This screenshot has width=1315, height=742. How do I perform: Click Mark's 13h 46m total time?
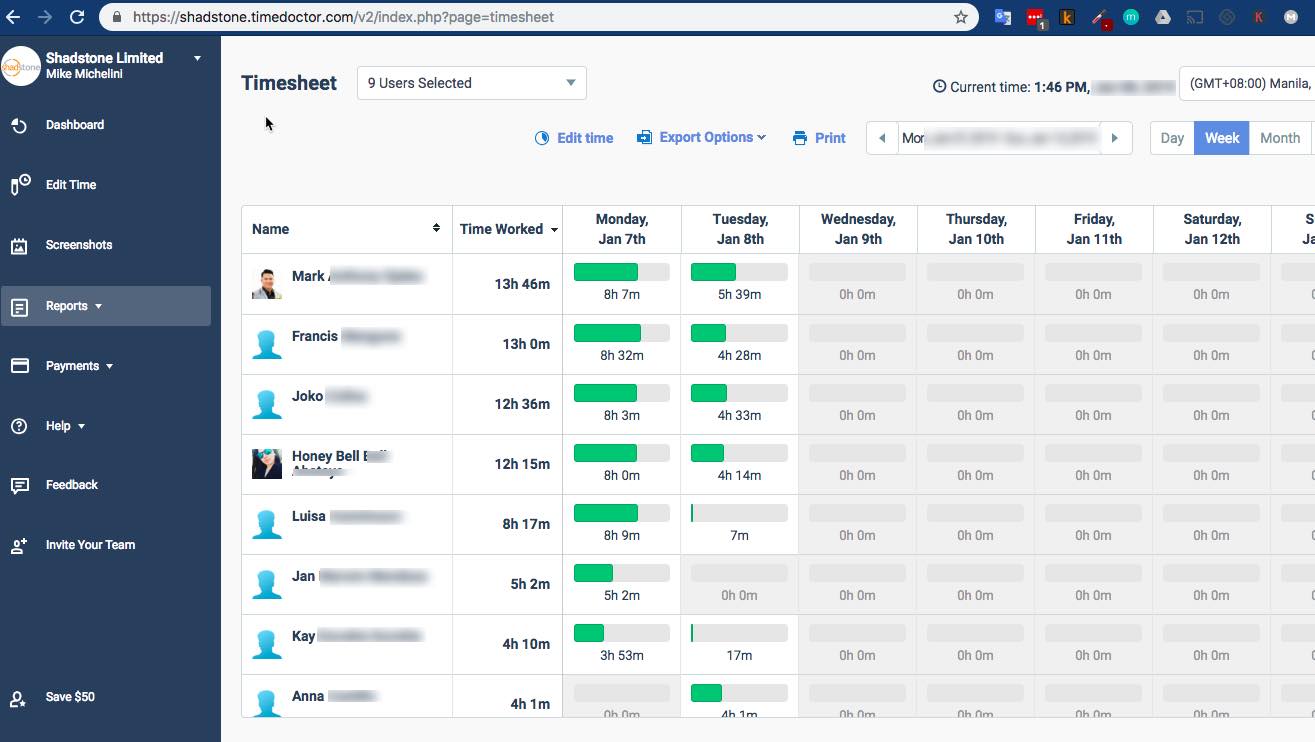522,284
